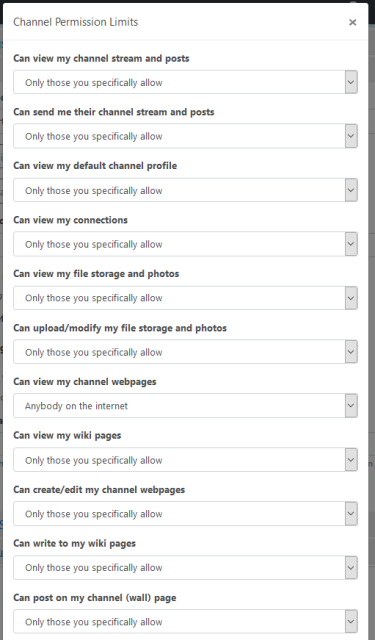Click arrow of 'Anybody on the internet' select
Screen dimensions: 375x640
(351, 406)
